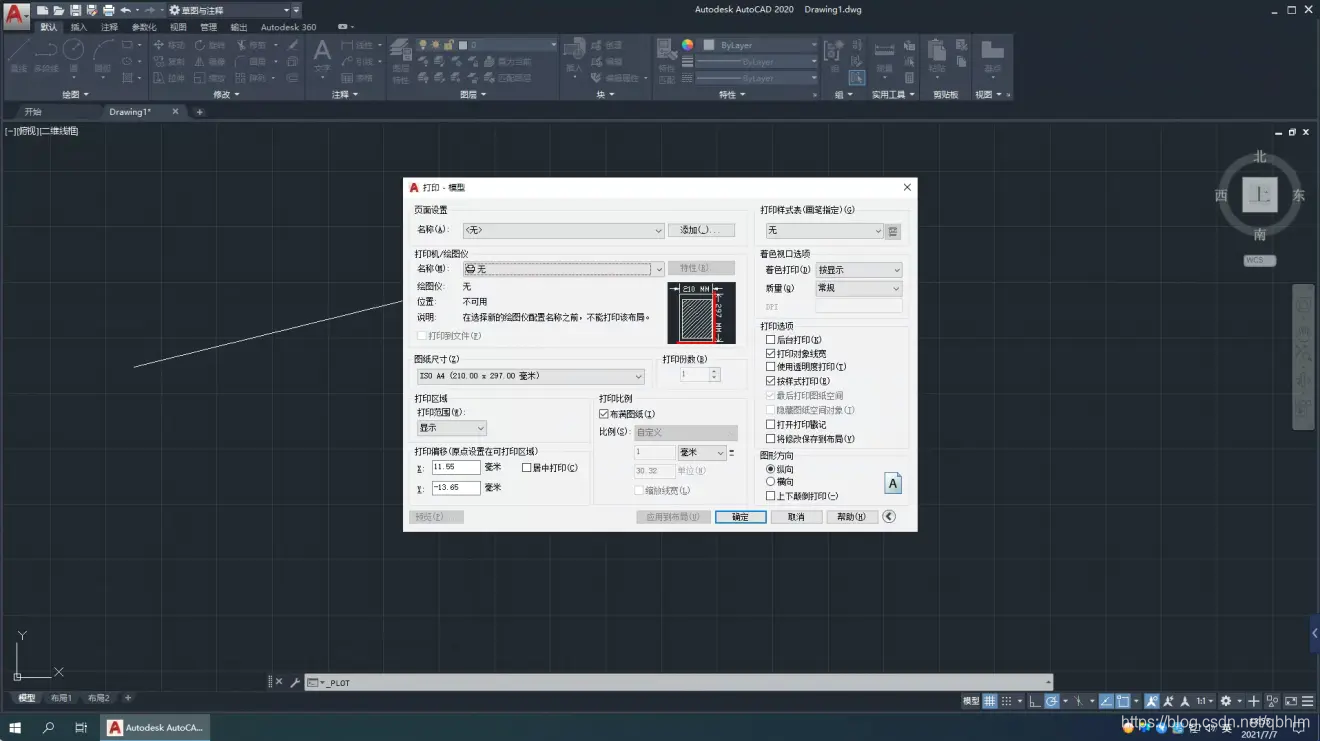Open Autodesk AutoCAD taskbar button

coord(156,727)
